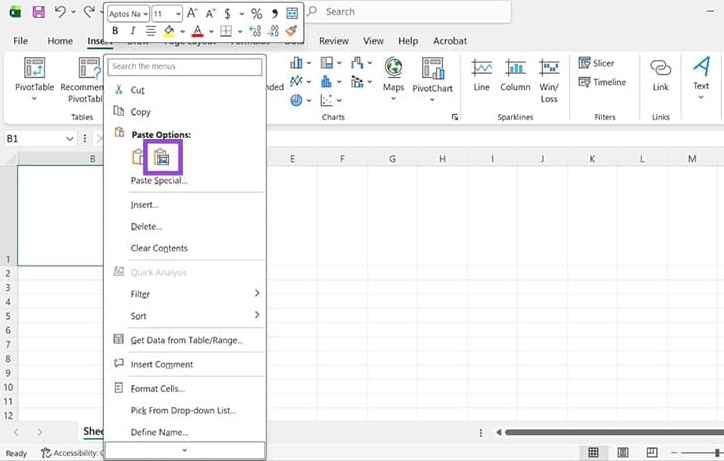Expand the context menu bottom chevron
The image size is (724, 461).
point(185,450)
